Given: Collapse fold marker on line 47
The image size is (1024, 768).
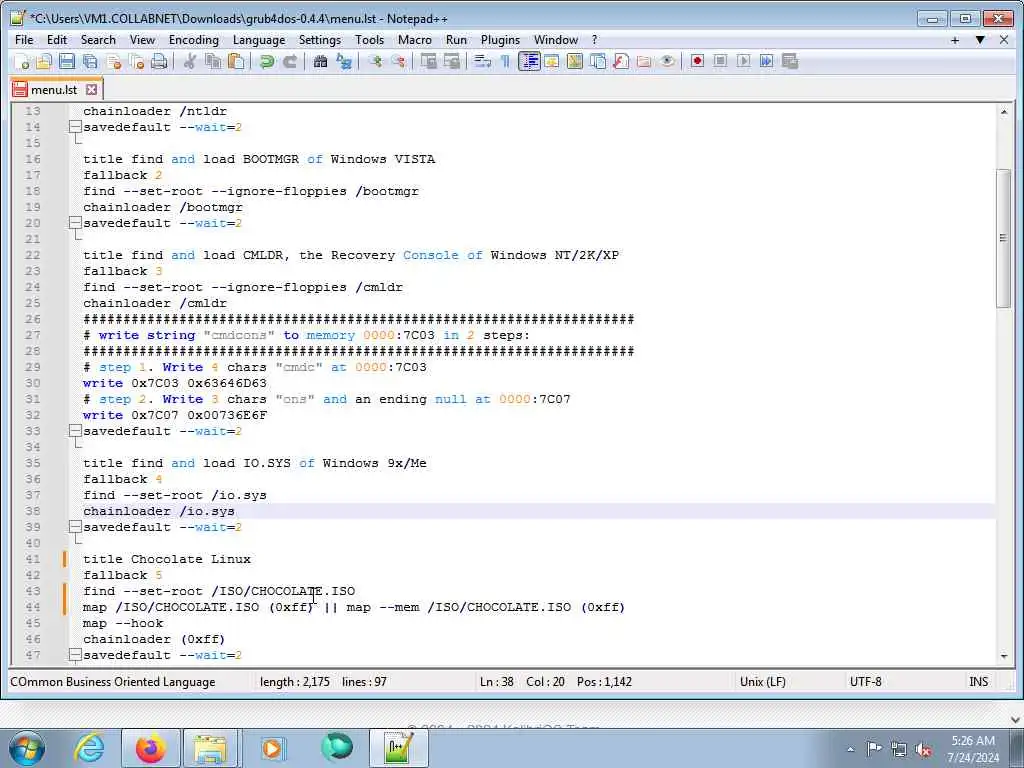Looking at the screenshot, I should (75, 655).
